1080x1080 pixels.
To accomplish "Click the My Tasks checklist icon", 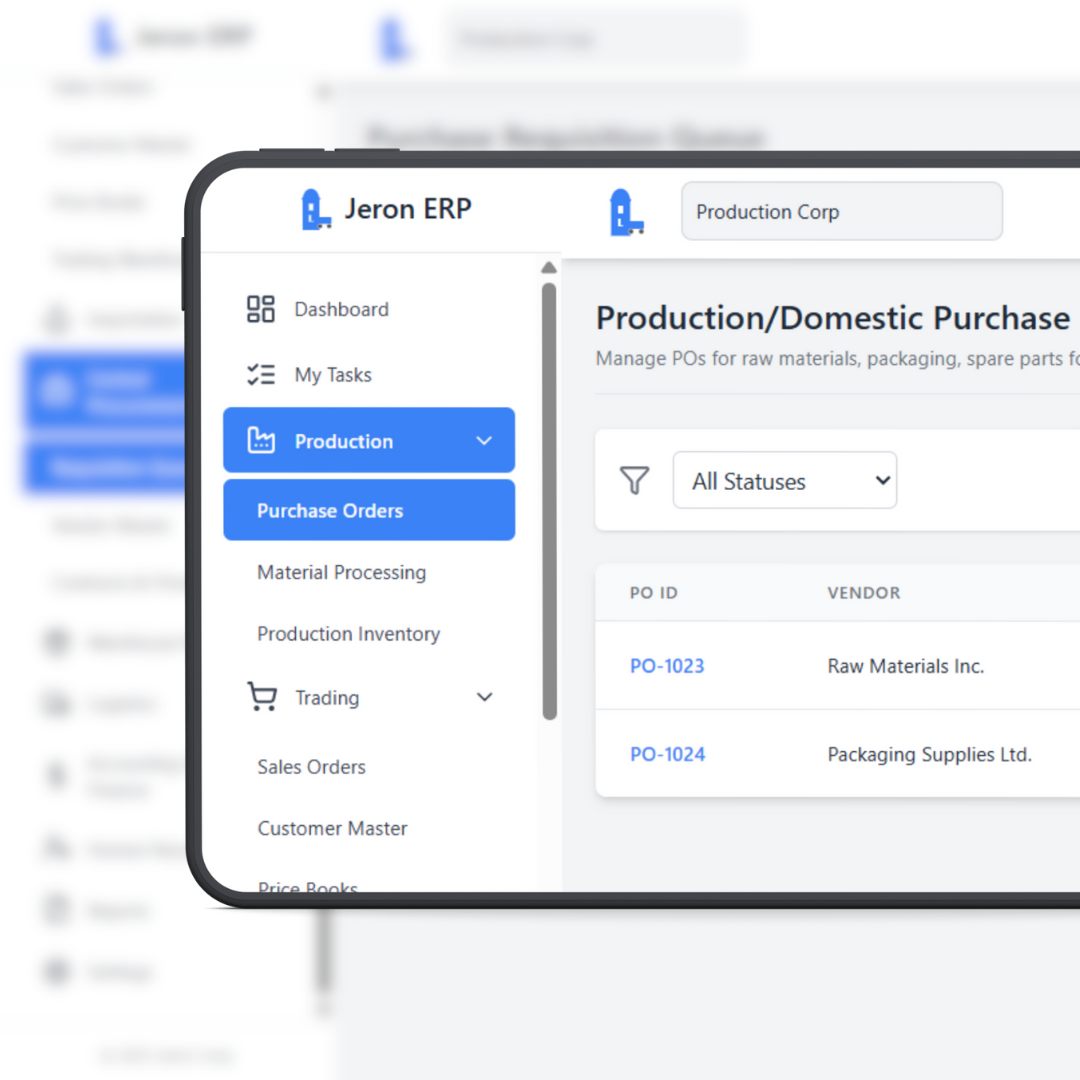I will click(x=261, y=375).
